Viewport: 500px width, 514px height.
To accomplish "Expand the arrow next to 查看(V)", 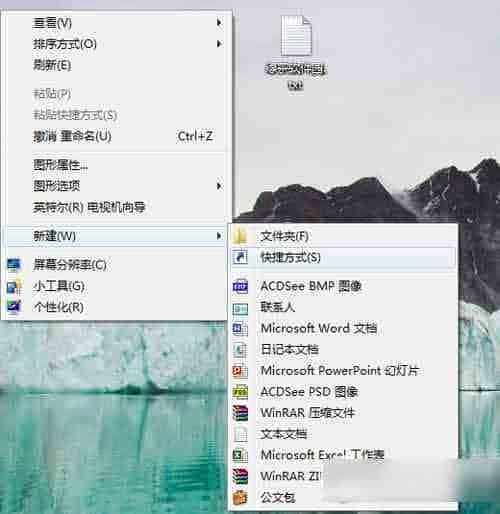I will pyautogui.click(x=219, y=23).
